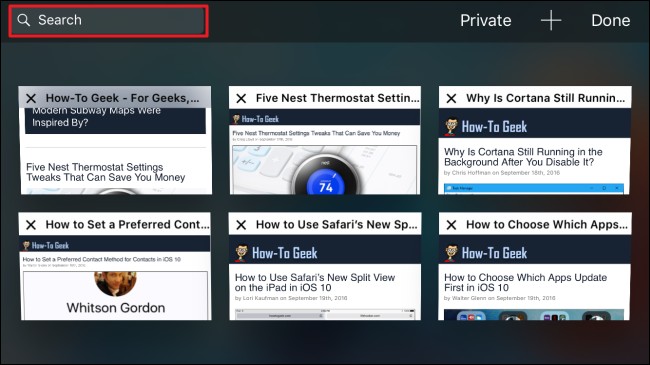Open Safari Split View article headline preview

click(x=315, y=282)
